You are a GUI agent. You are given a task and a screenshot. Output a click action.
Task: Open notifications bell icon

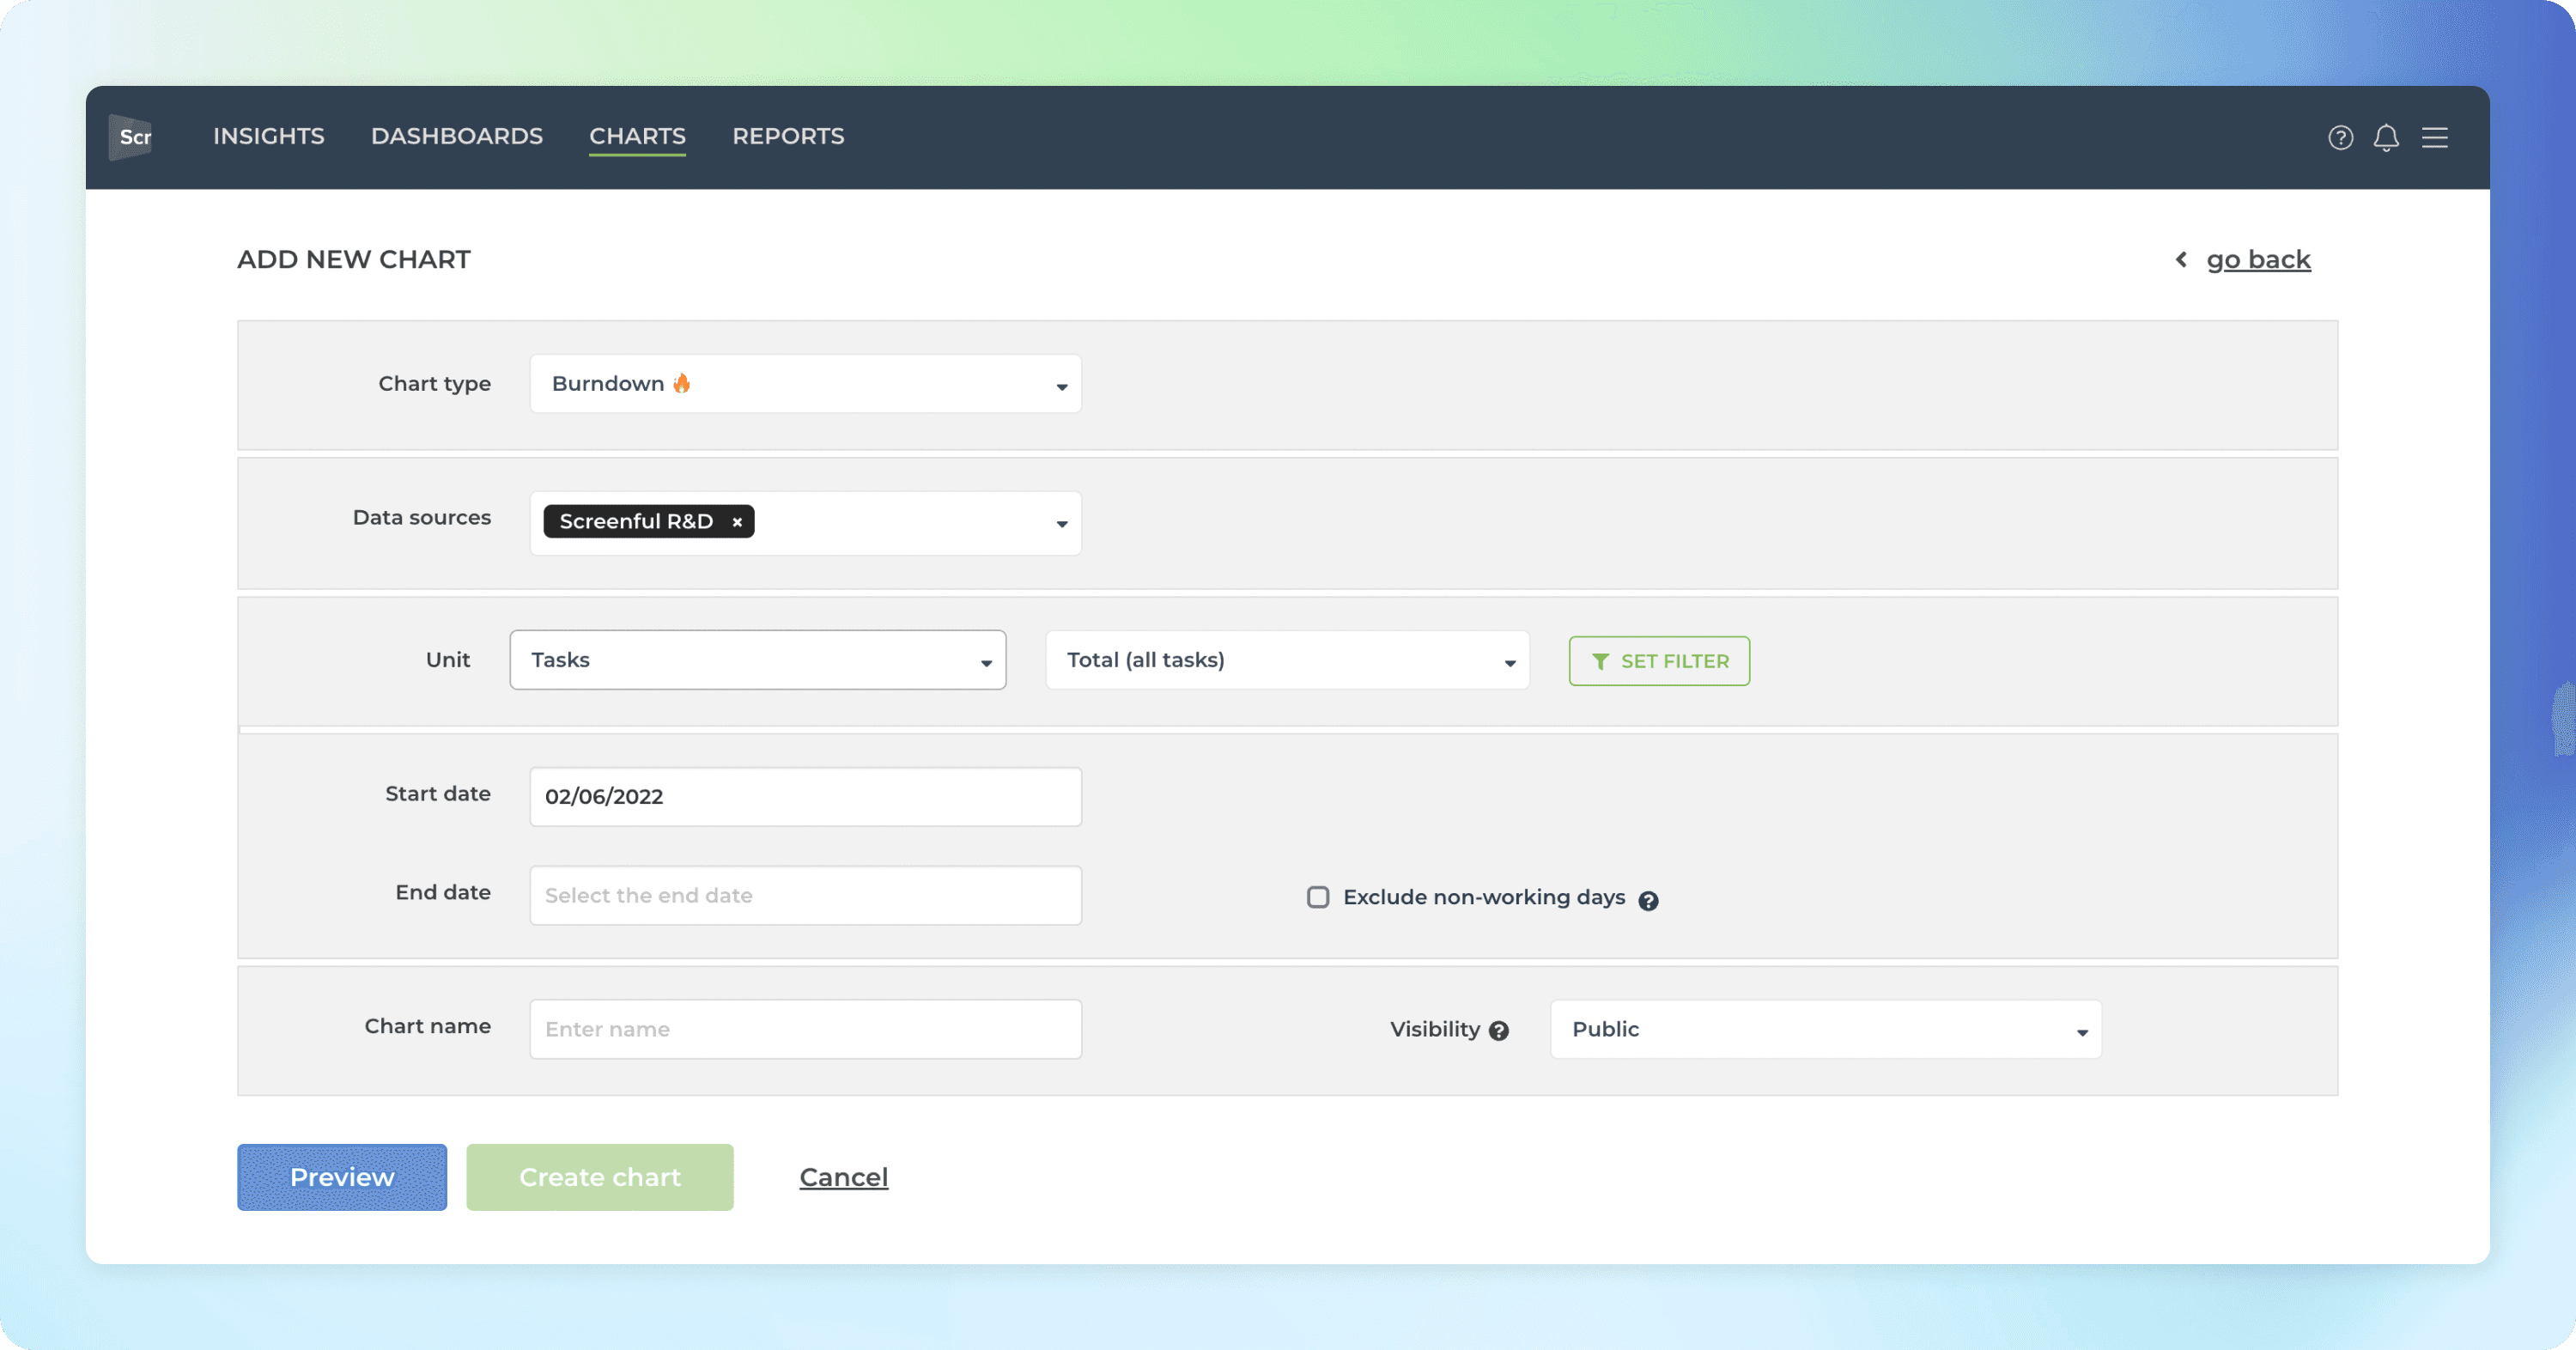click(2386, 137)
